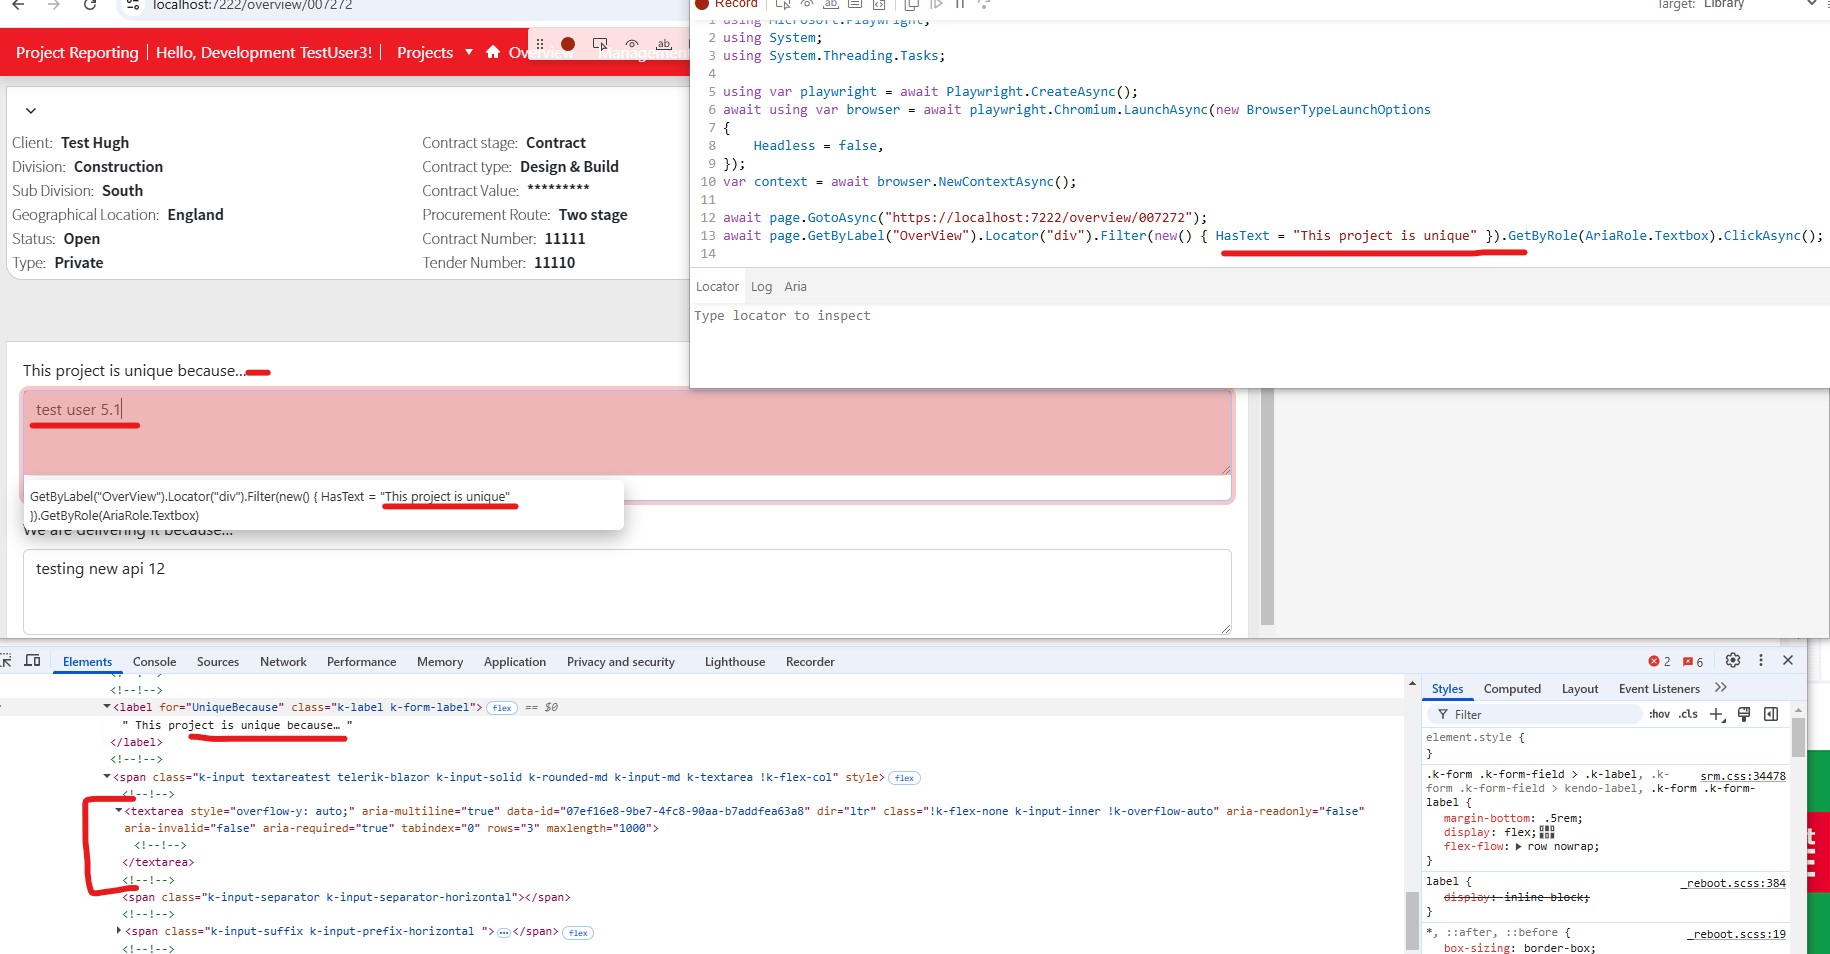Collapse the project details chevron
This screenshot has height=954, width=1830.
click(31, 111)
